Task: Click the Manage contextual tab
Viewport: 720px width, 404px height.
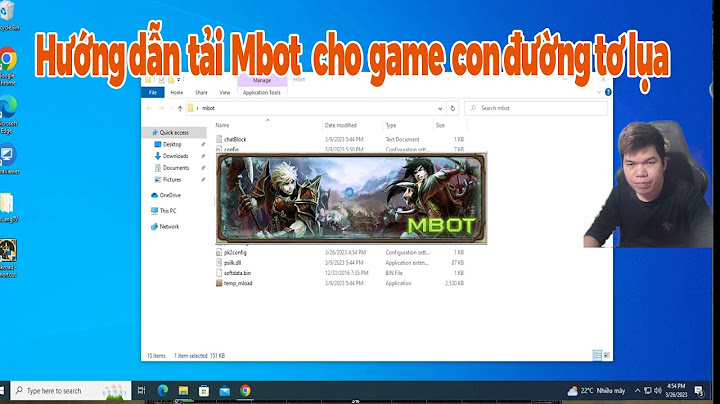Action: pos(262,80)
